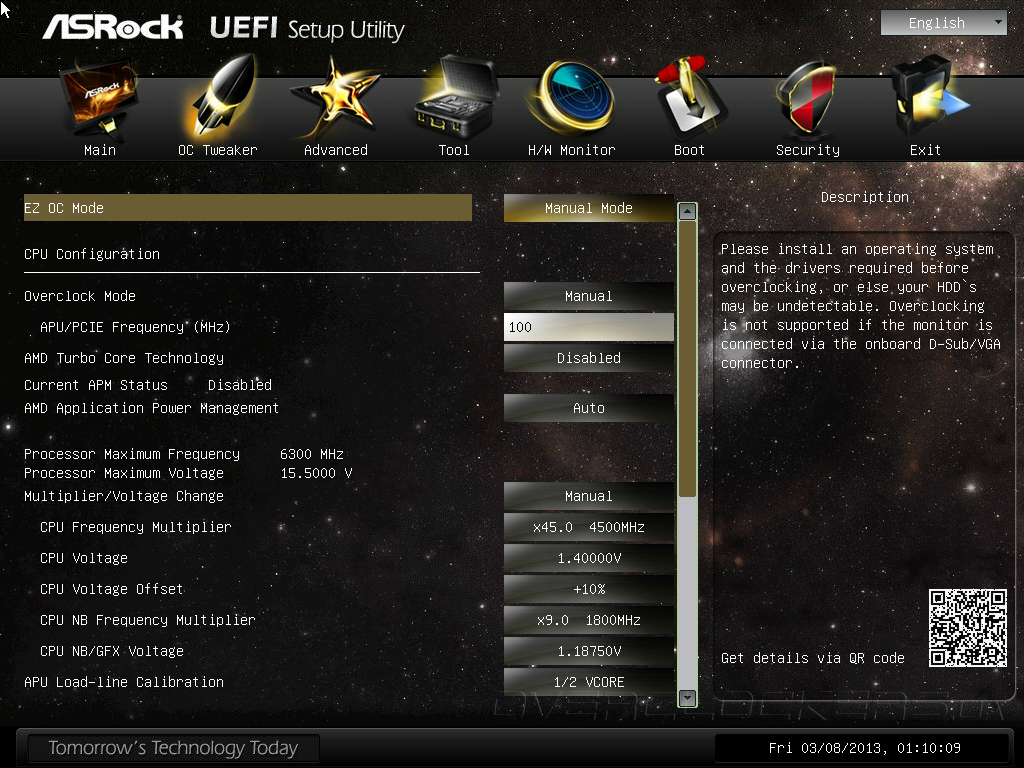Click the settings list scrollbar thumb
The width and height of the screenshot is (1024, 768).
(687, 359)
